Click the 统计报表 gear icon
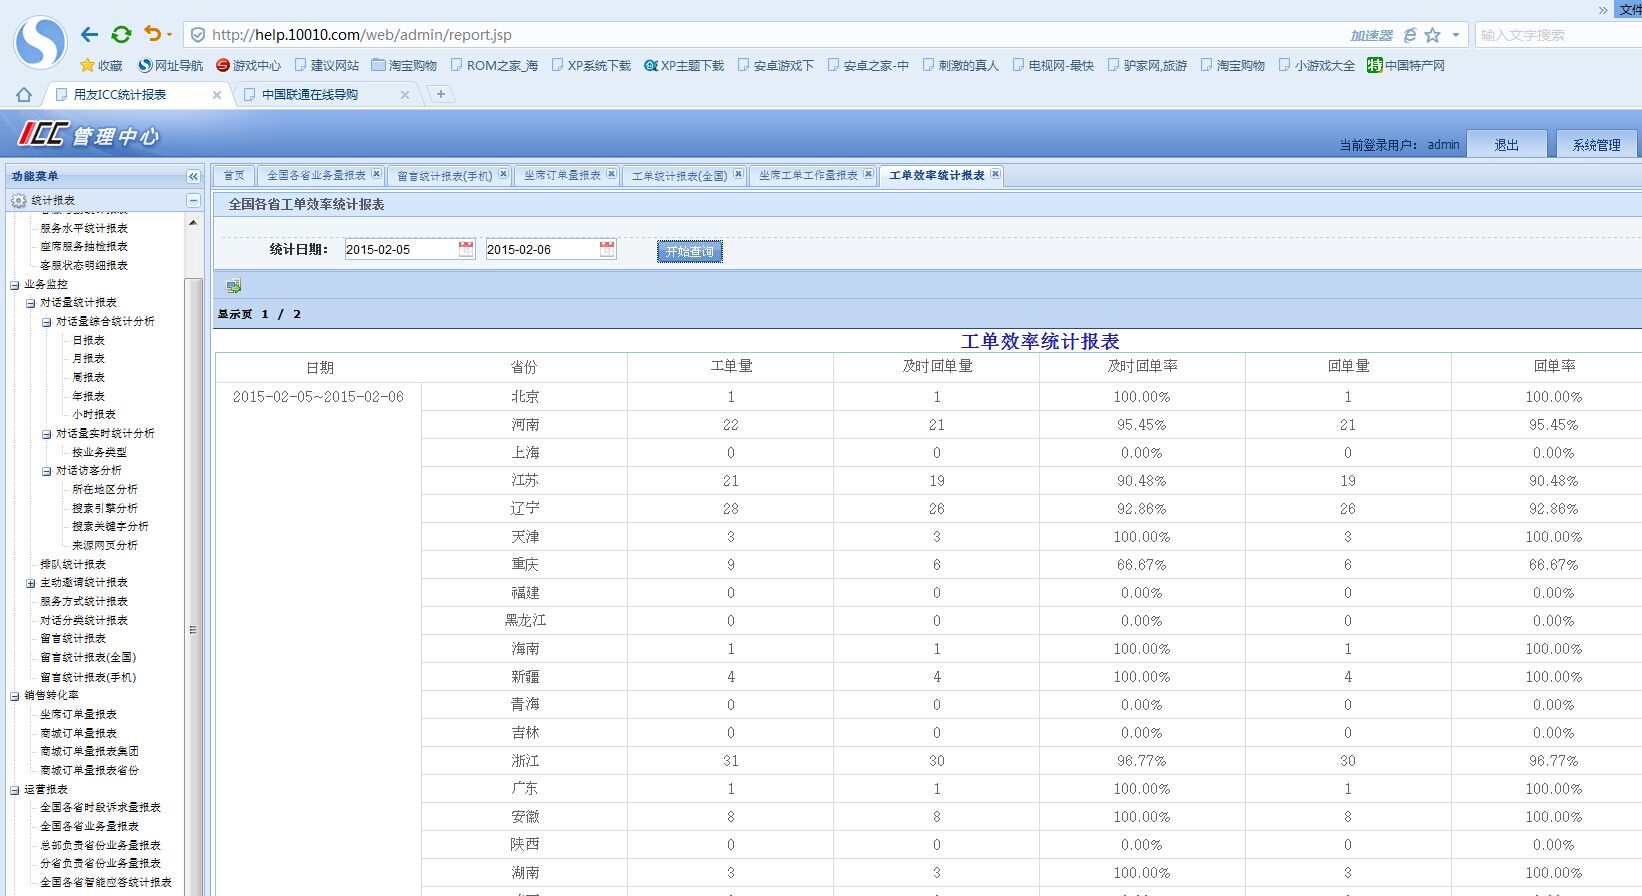 pyautogui.click(x=18, y=200)
